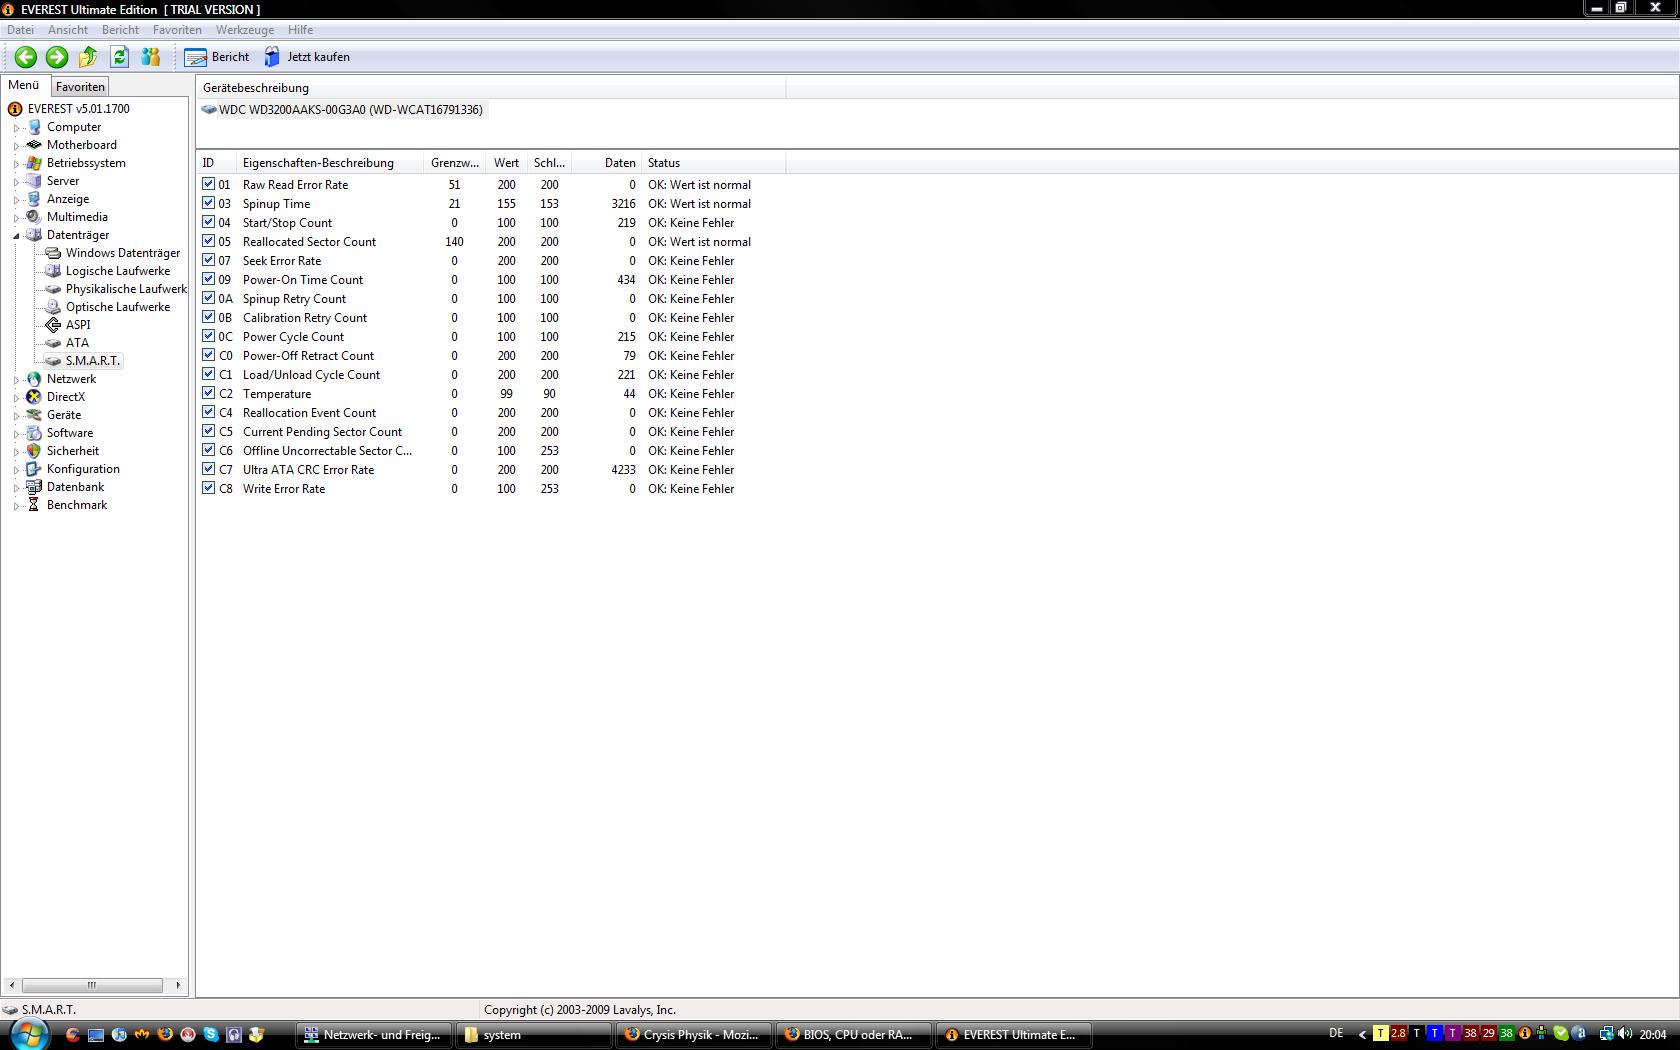
Task: Click the sidebar scrollbar right arrow
Action: (x=178, y=985)
